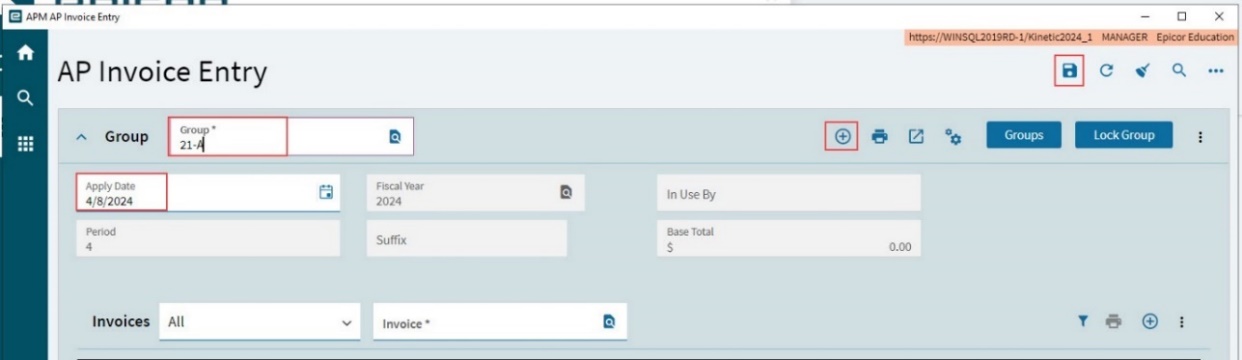The height and width of the screenshot is (360, 1242).
Task: Click the Groups button
Action: 1024,135
